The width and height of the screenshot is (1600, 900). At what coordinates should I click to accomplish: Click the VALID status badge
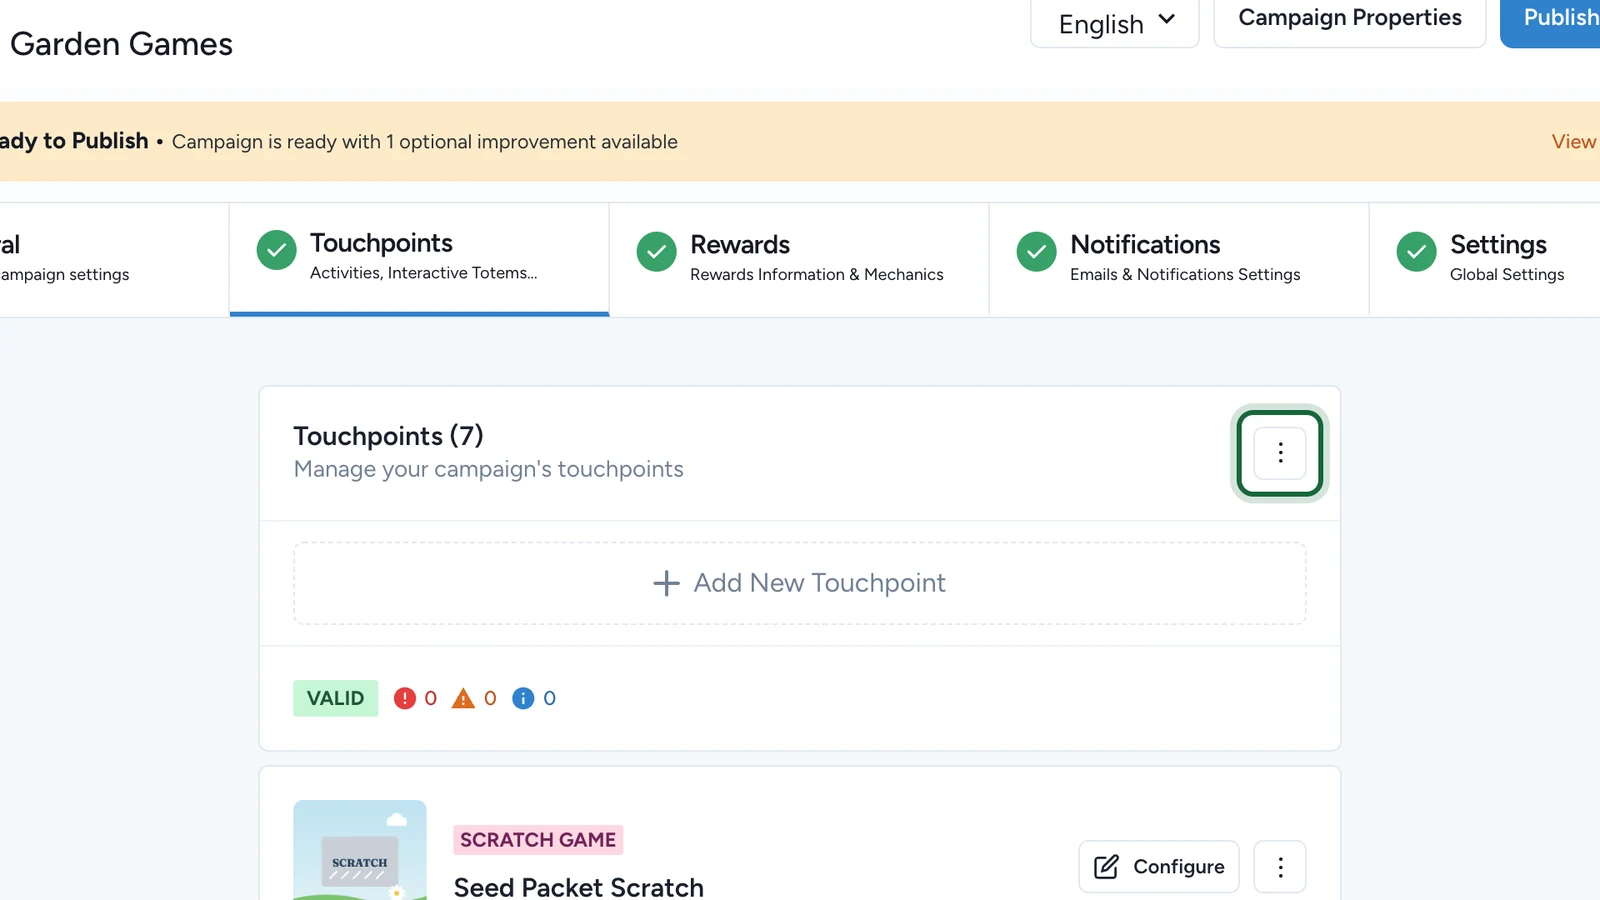336,698
